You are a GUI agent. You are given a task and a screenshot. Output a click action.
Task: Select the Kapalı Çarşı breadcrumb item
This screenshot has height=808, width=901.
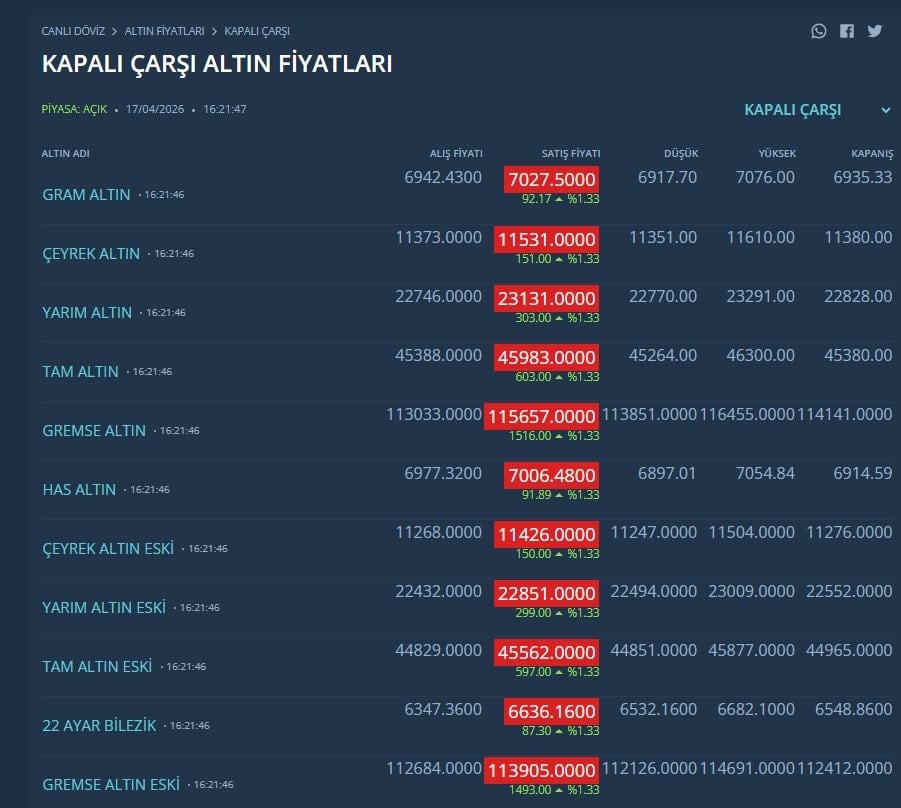(257, 31)
